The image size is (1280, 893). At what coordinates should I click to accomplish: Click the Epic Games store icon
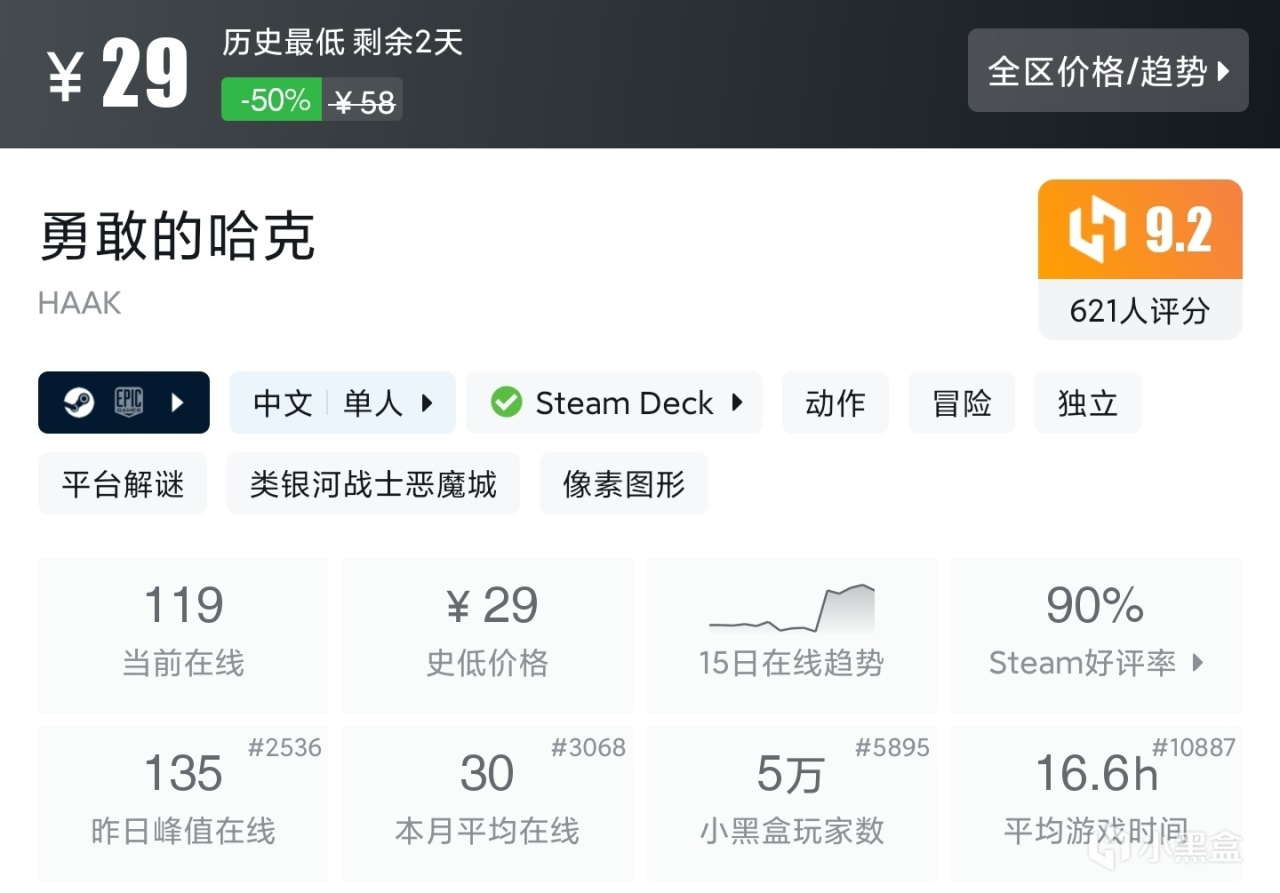point(128,403)
